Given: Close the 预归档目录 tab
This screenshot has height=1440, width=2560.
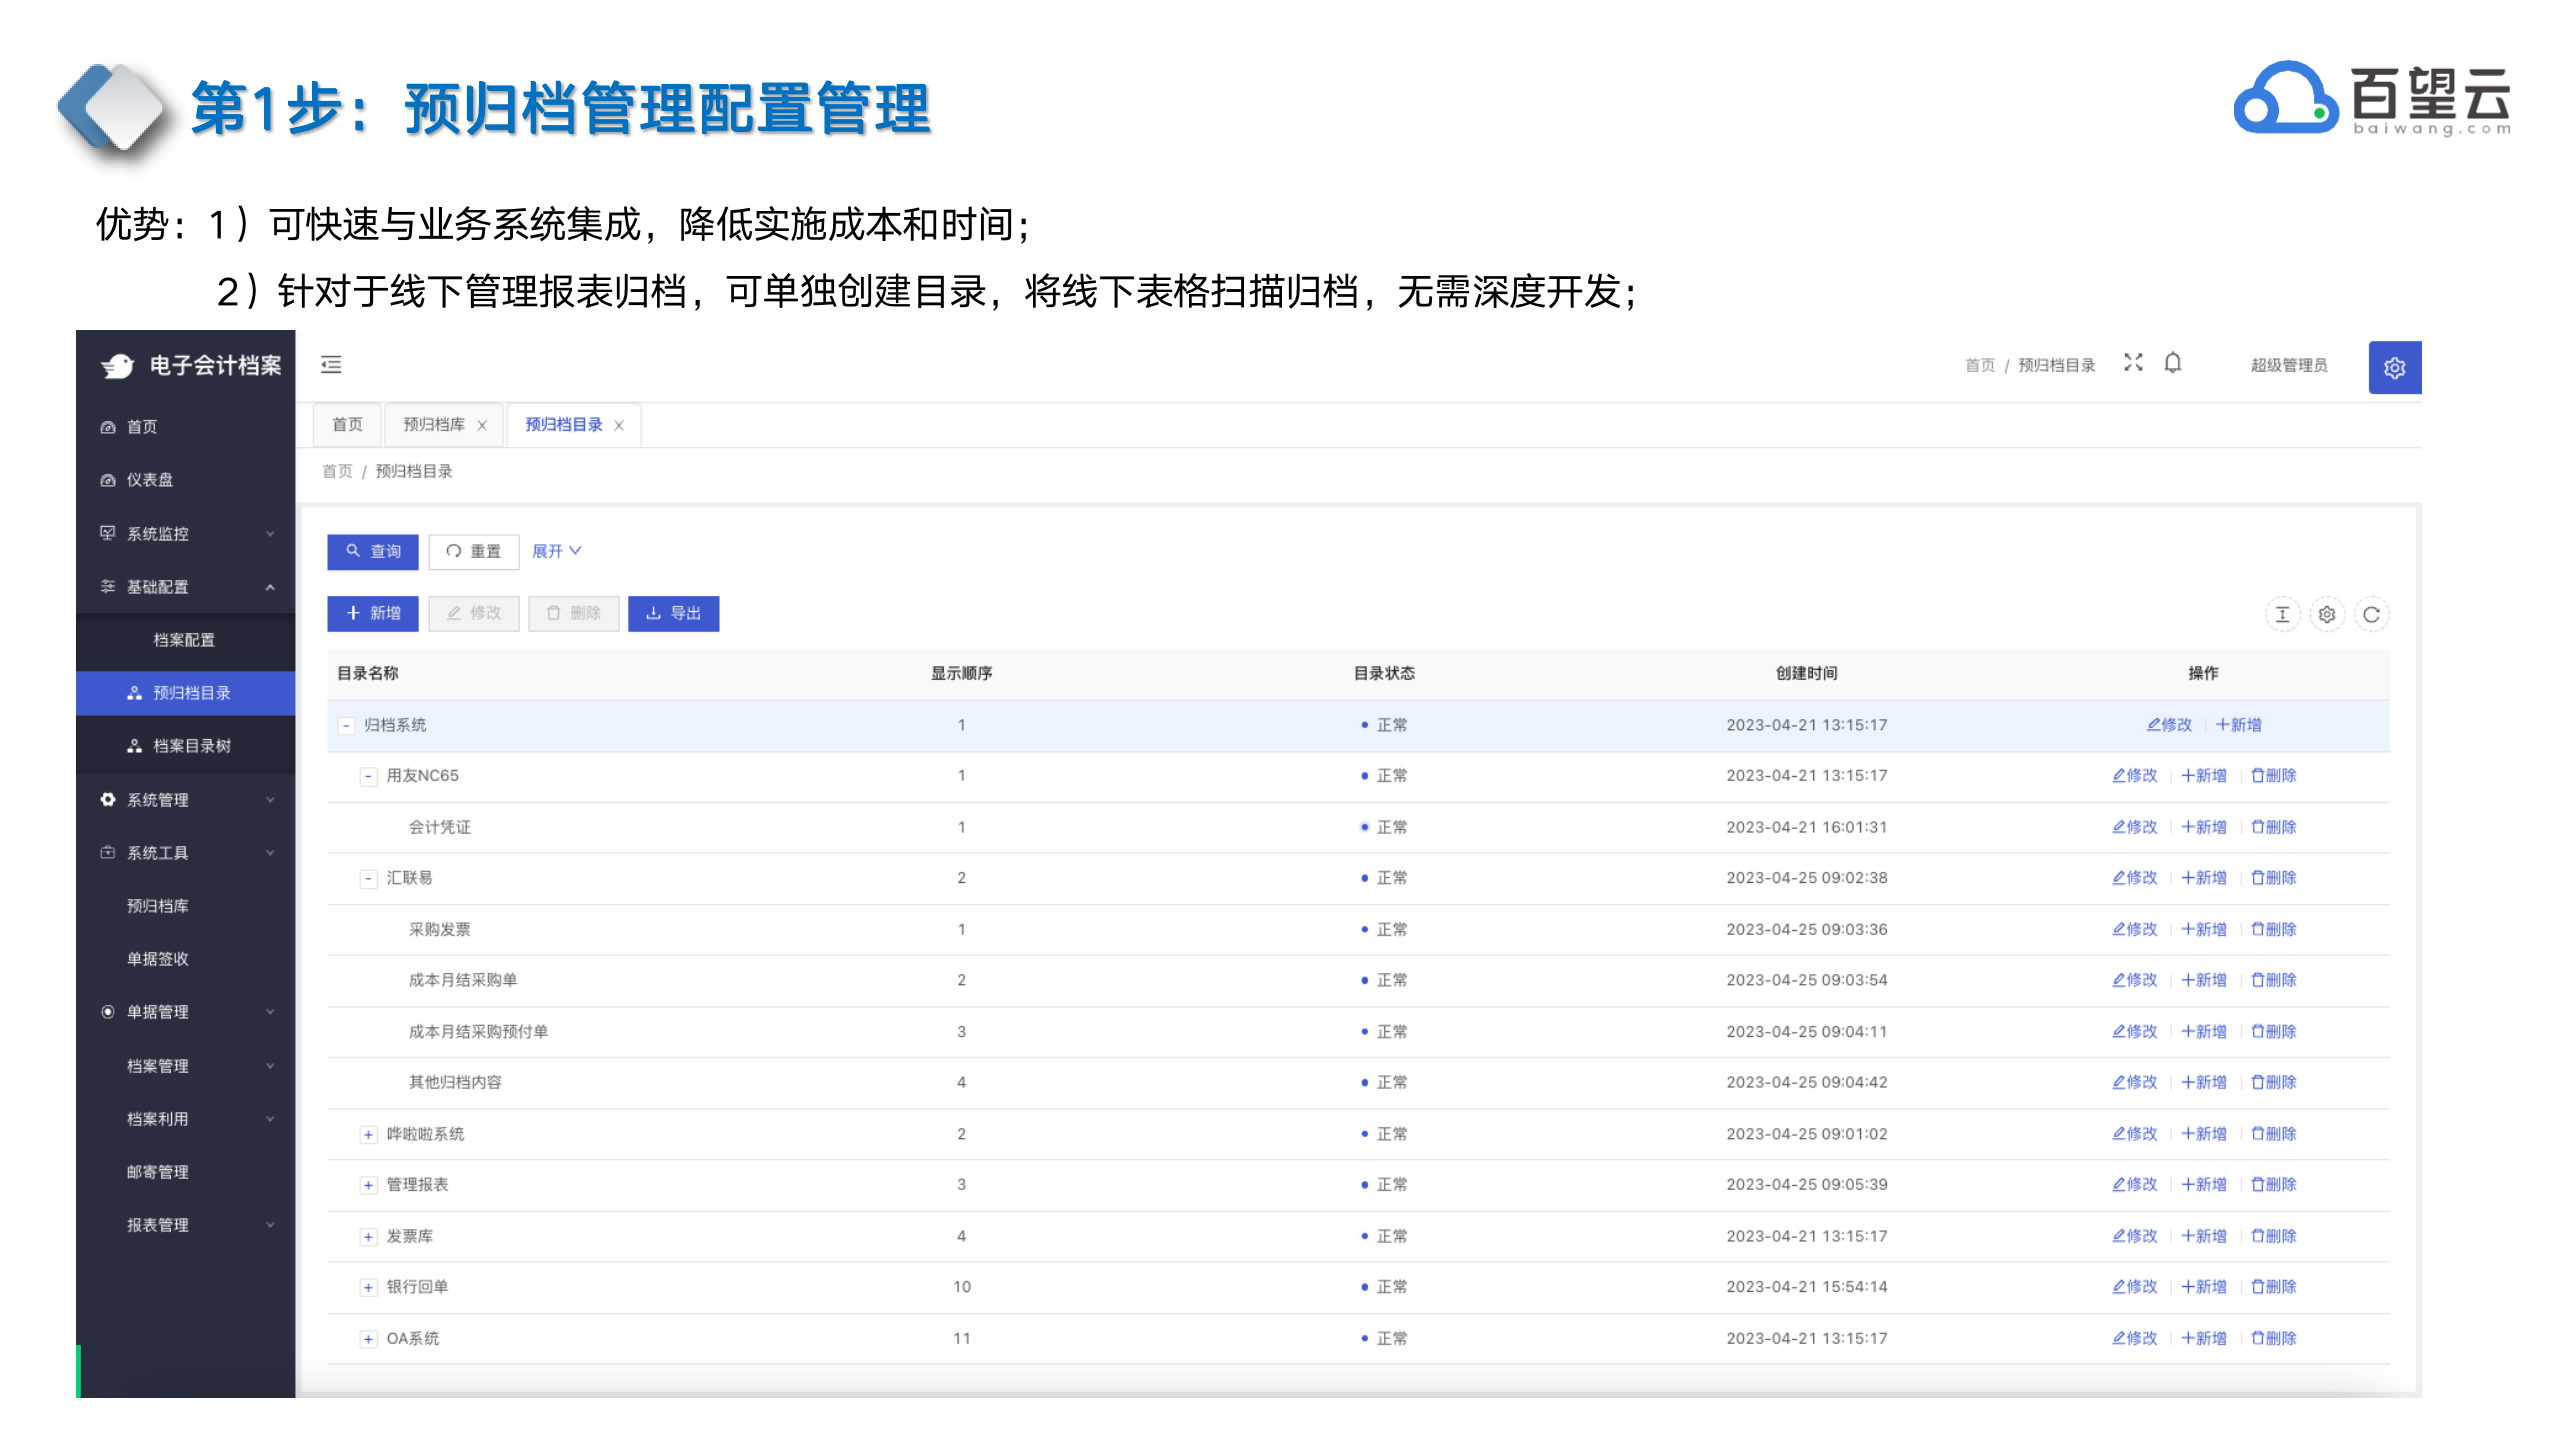Looking at the screenshot, I should pyautogui.click(x=619, y=426).
